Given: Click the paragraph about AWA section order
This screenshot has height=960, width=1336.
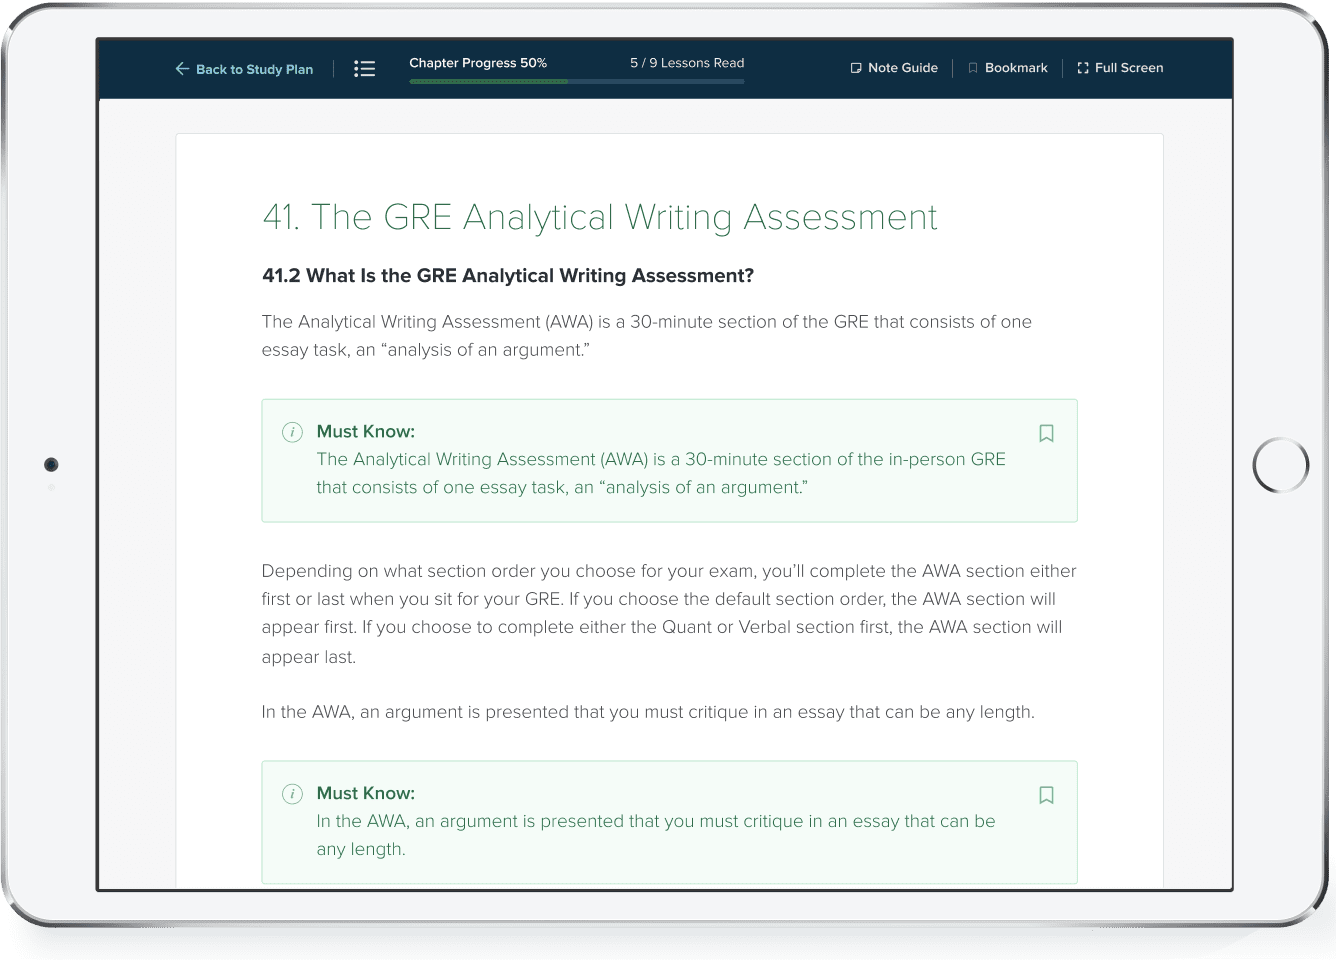Looking at the screenshot, I should pyautogui.click(x=668, y=613).
